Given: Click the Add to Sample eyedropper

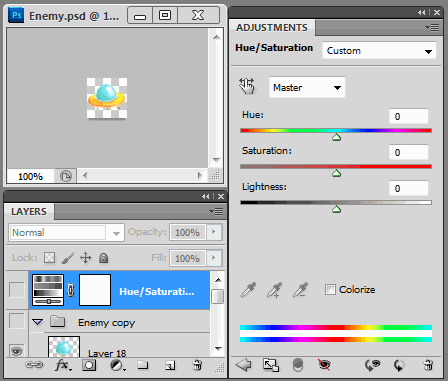Looking at the screenshot, I should coord(275,290).
